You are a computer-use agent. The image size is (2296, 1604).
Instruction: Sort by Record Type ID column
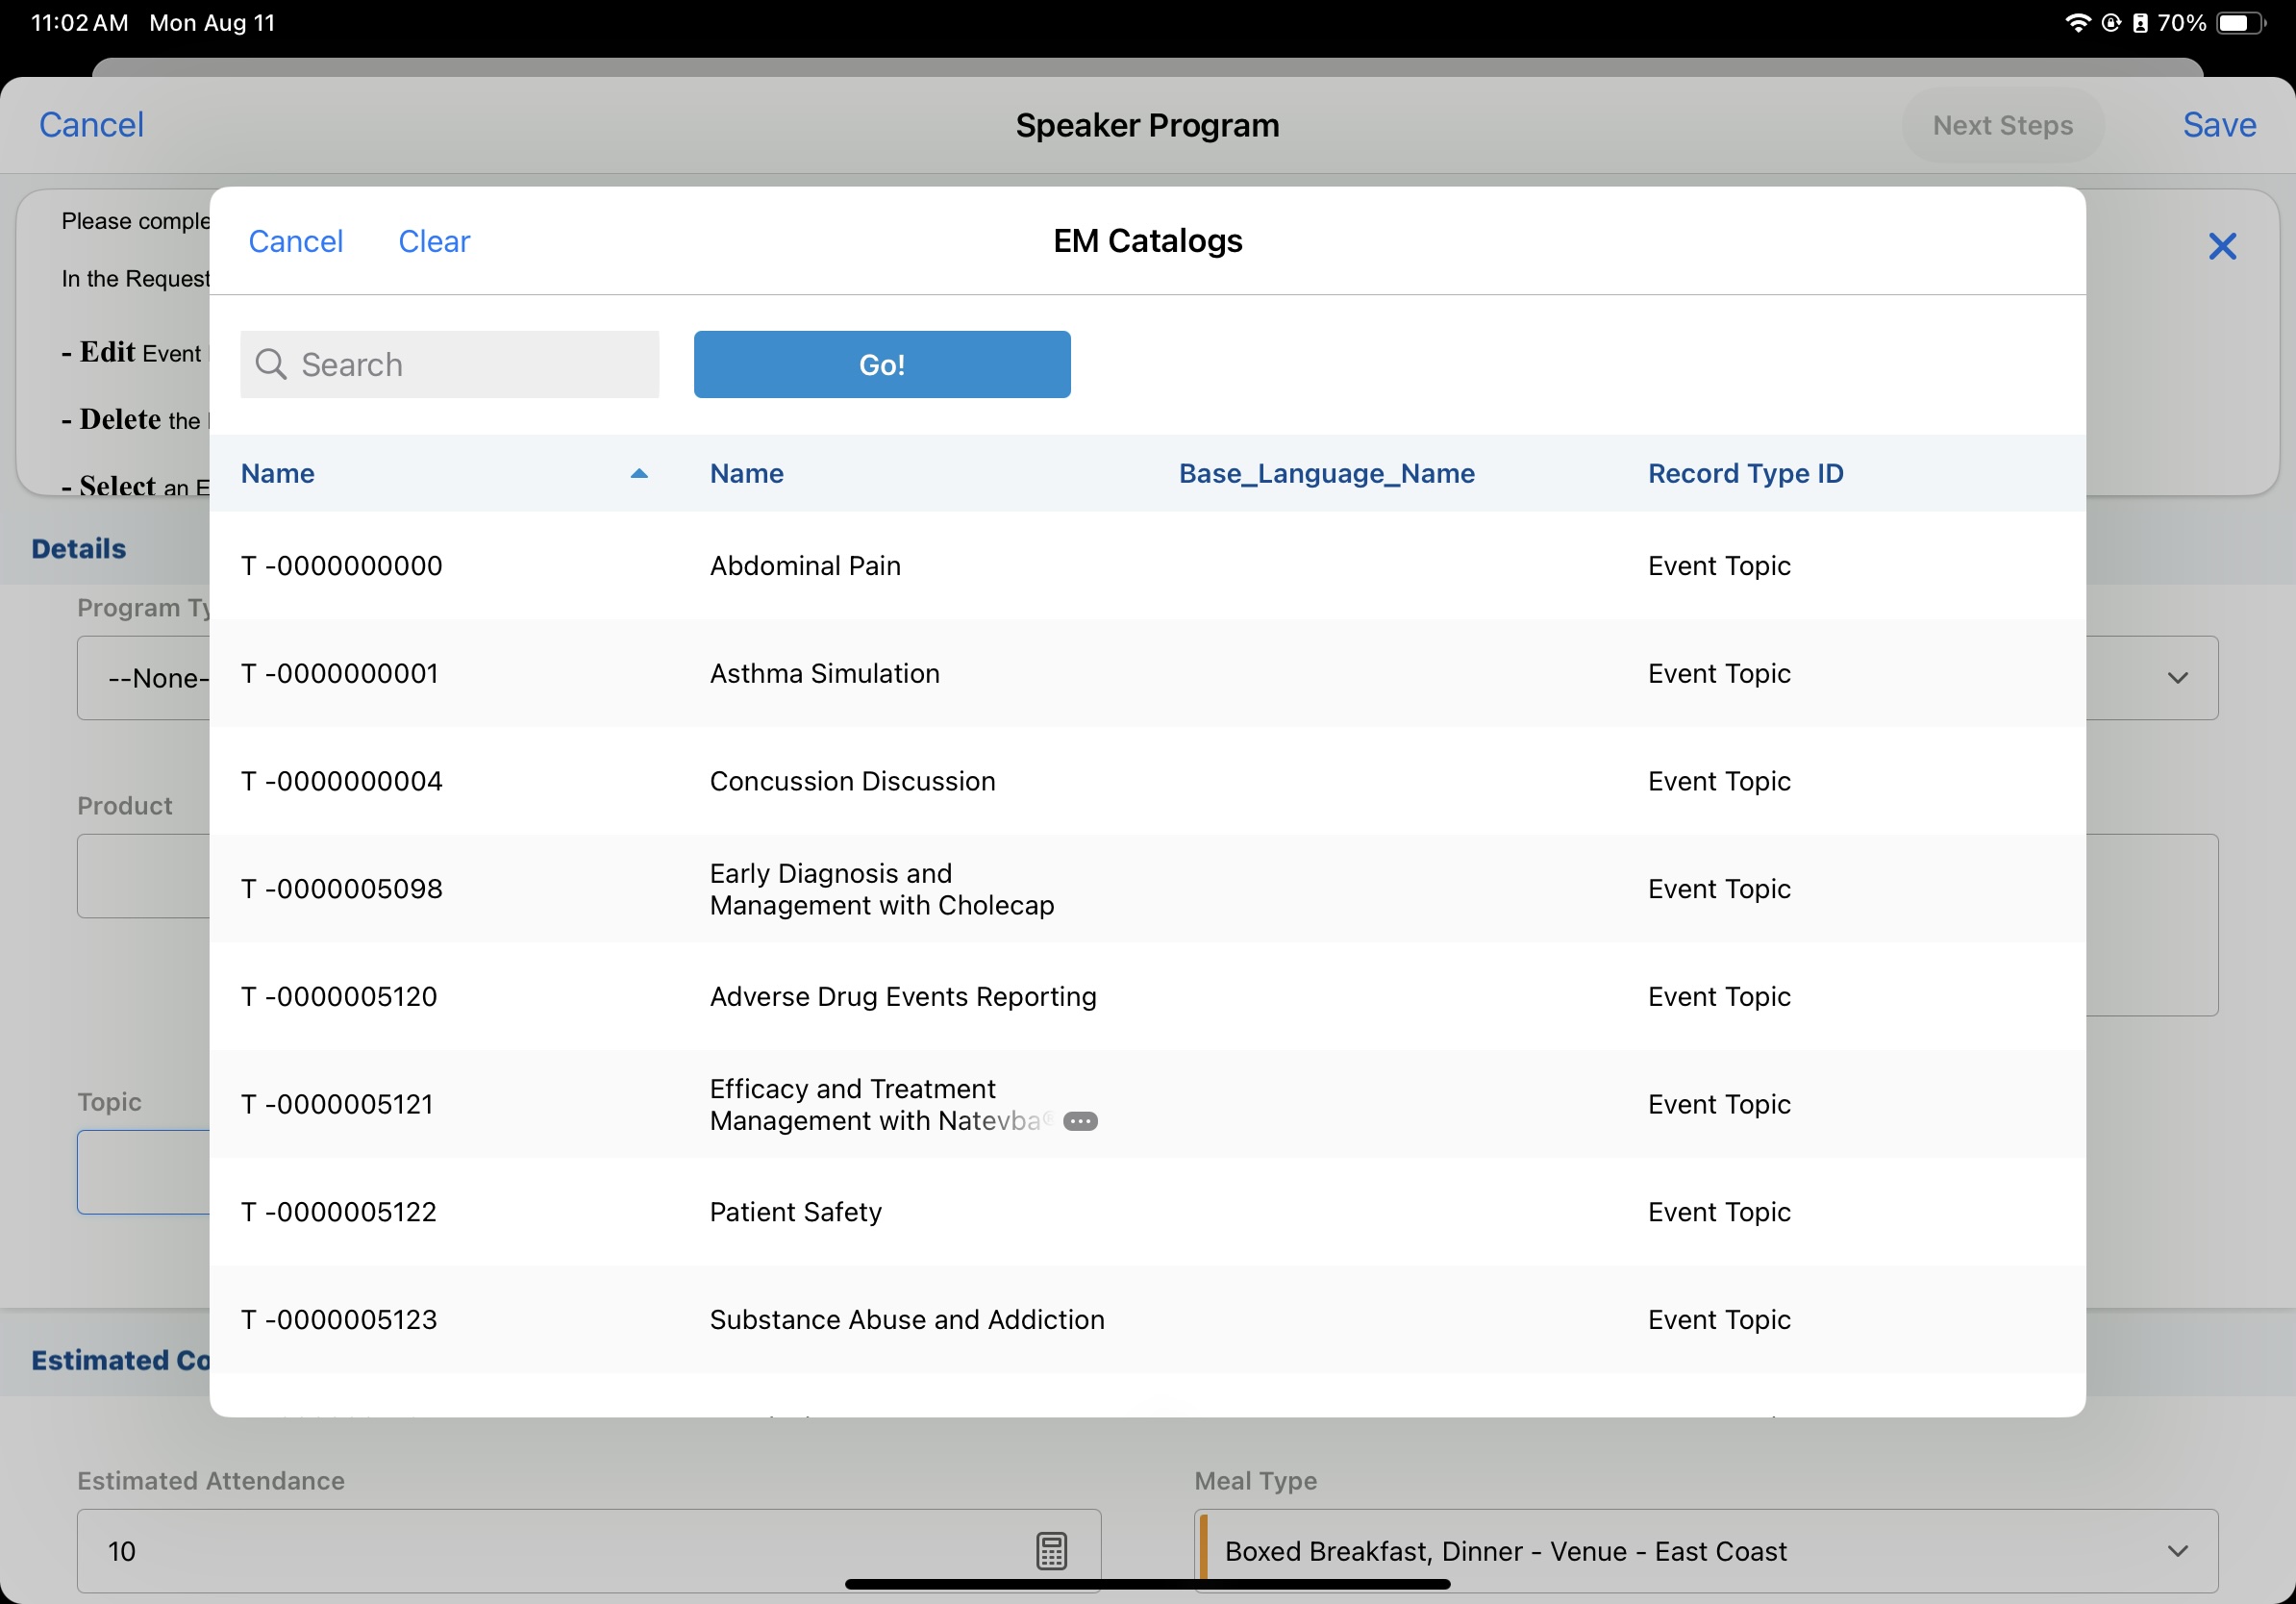point(1745,474)
